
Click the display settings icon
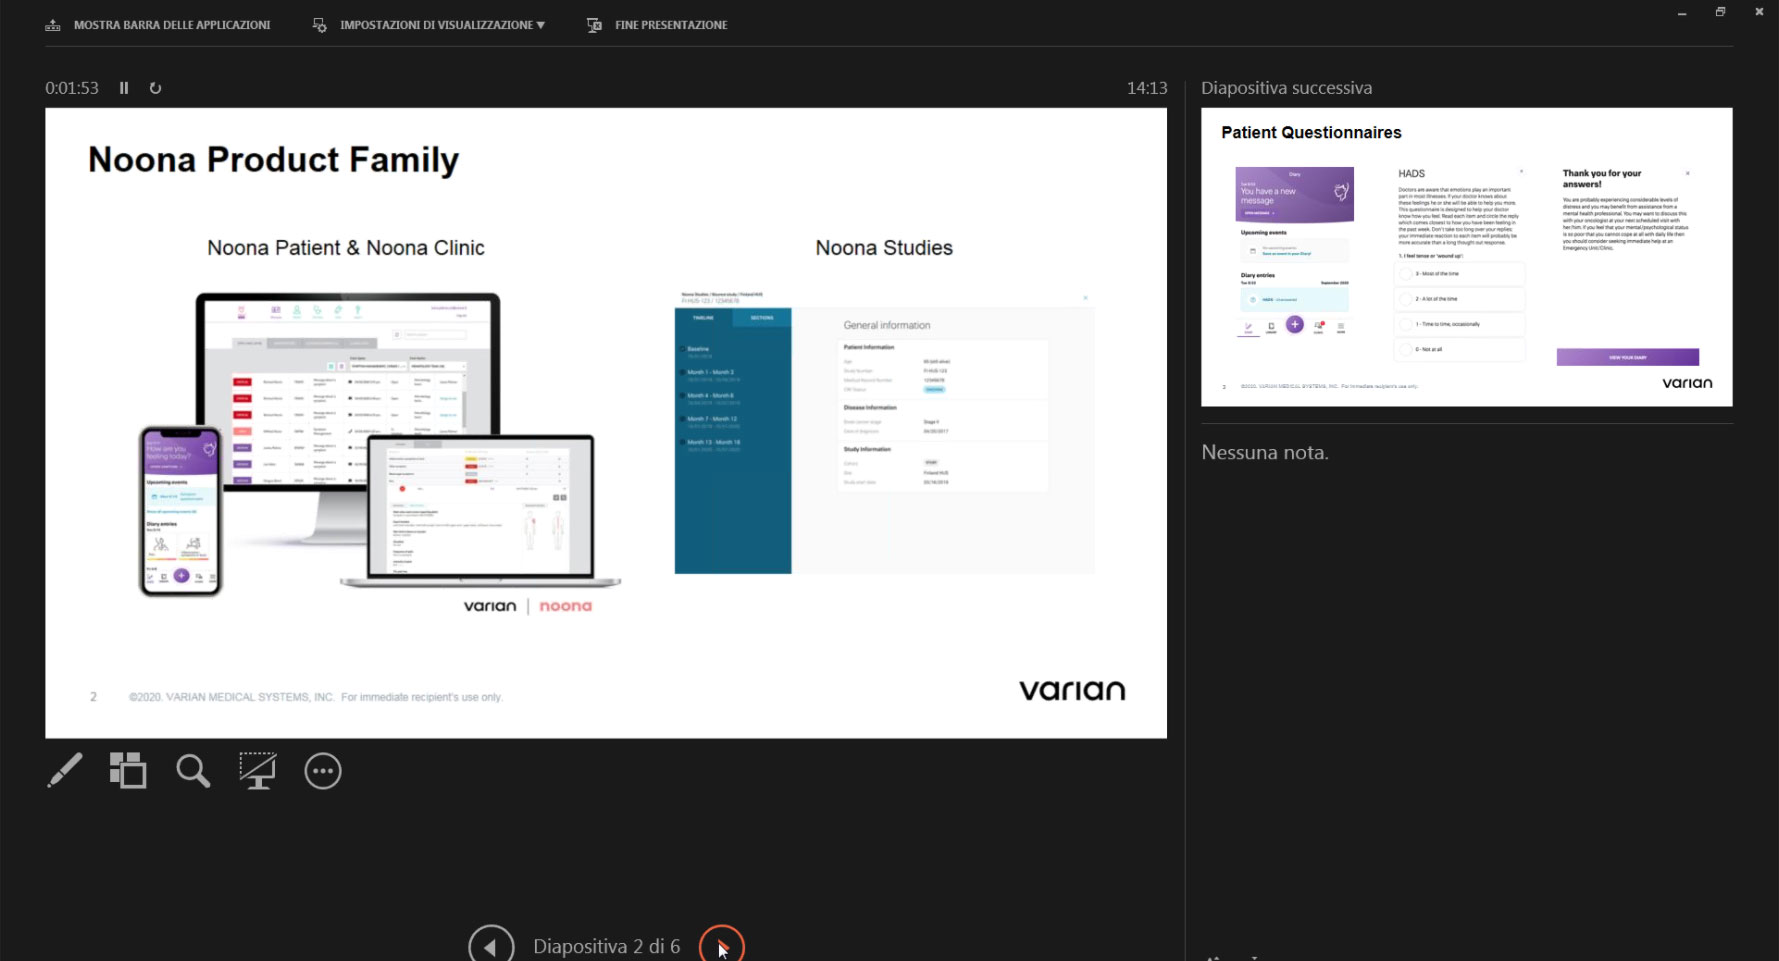(320, 25)
